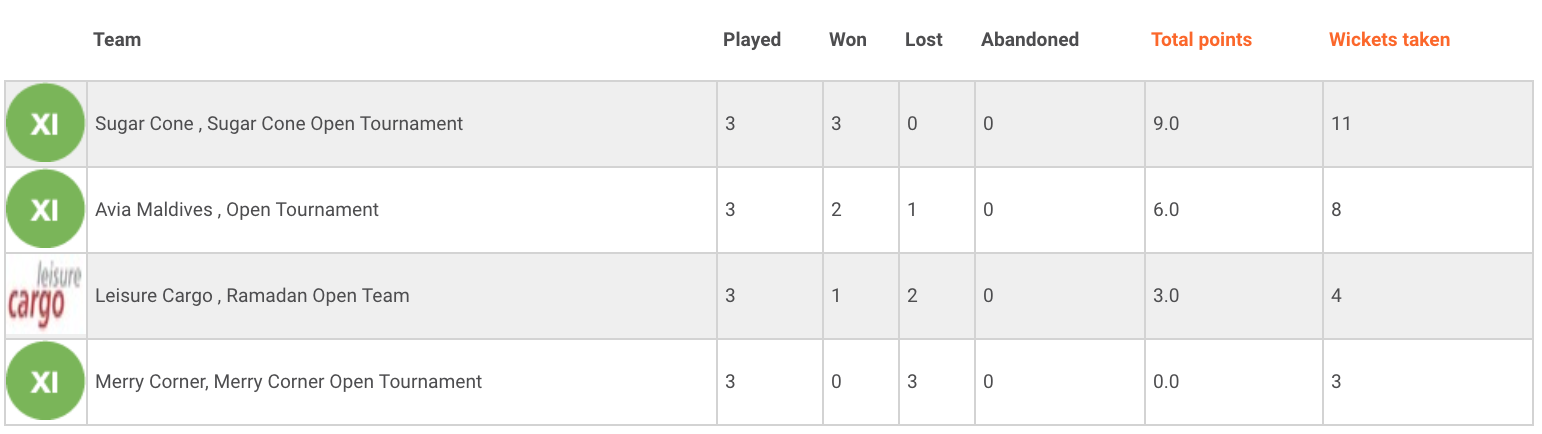
Task: Select Avia Maldives' 6.0 total points cell
Action: pyautogui.click(x=1234, y=210)
